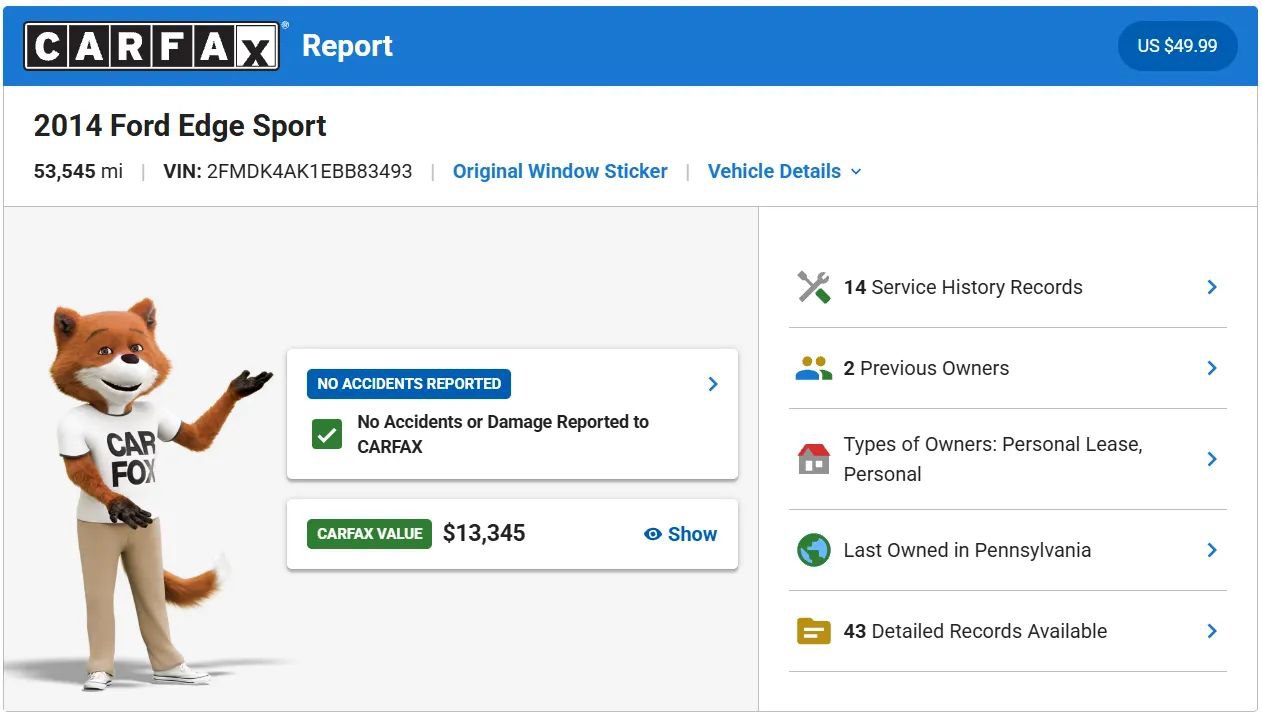Click the green no-accidents checkmark icon

coord(327,434)
